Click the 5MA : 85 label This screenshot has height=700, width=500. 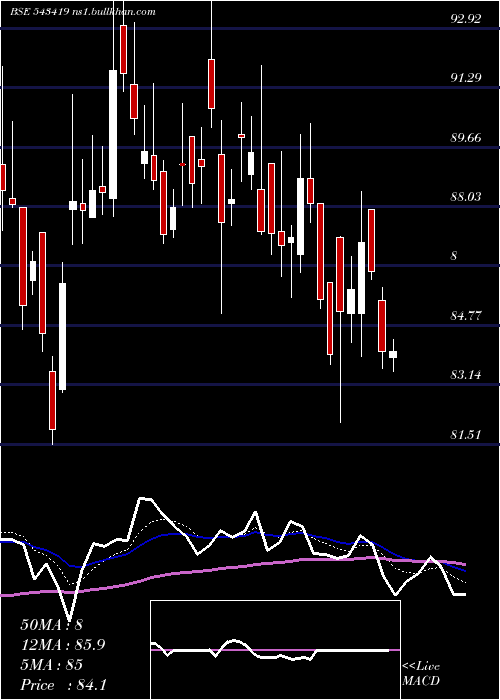52,665
